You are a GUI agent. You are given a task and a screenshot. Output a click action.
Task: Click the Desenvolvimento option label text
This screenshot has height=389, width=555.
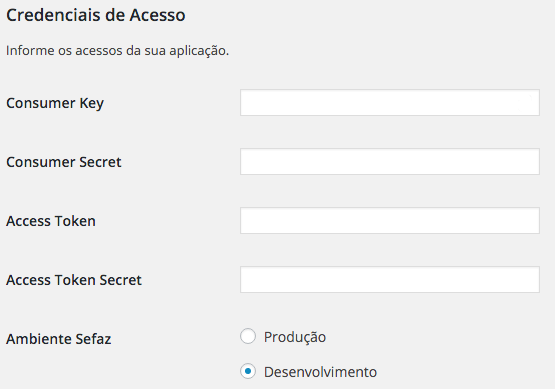pos(320,372)
